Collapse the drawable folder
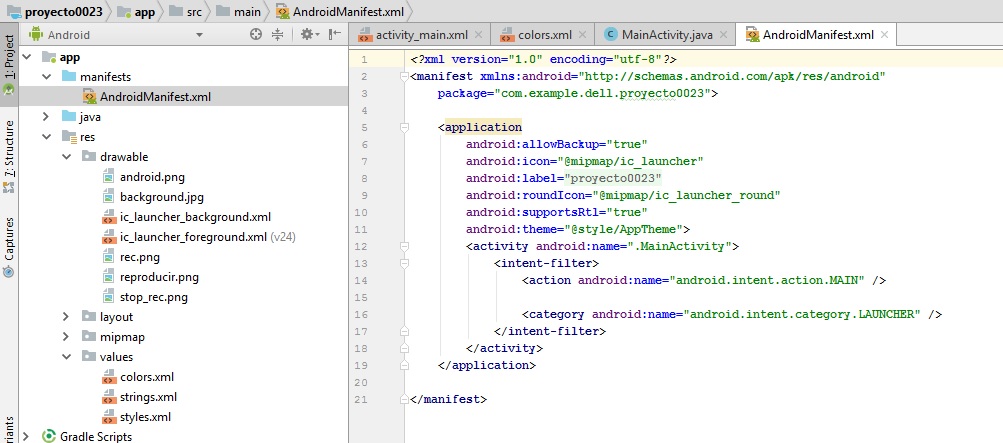This screenshot has height=443, width=1003. [65, 156]
